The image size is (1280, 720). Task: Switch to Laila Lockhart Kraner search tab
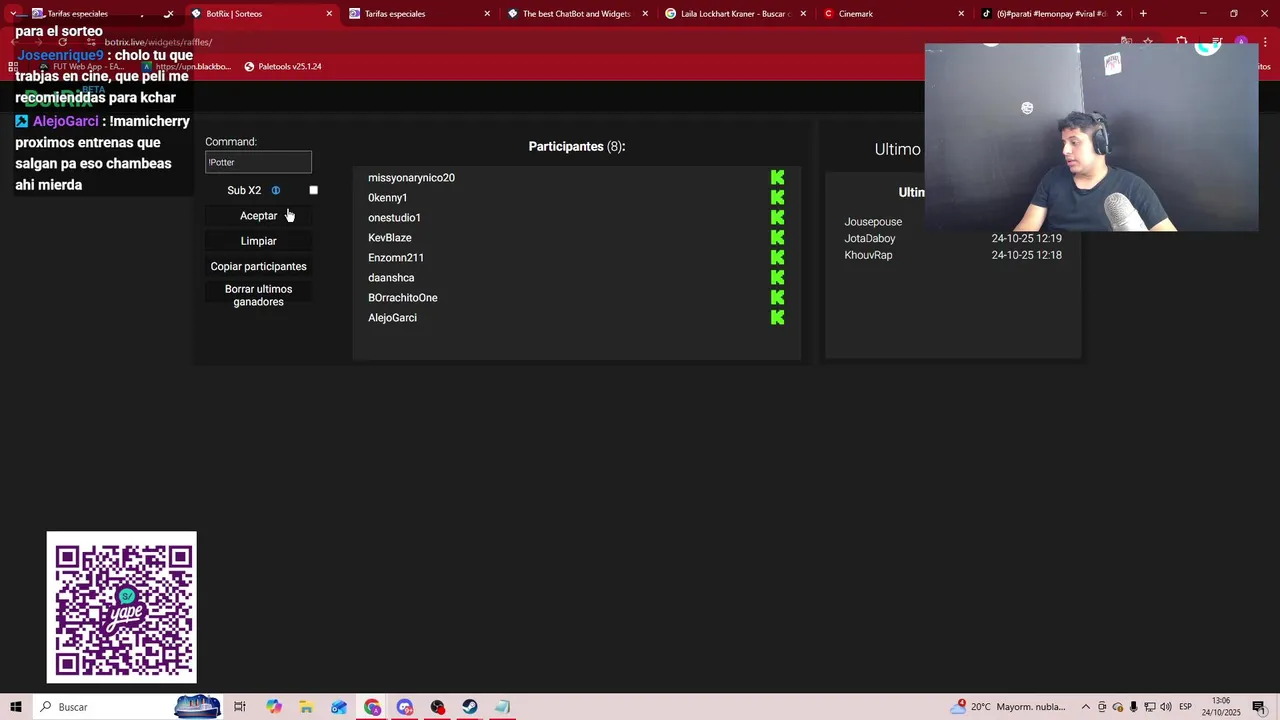(x=735, y=14)
